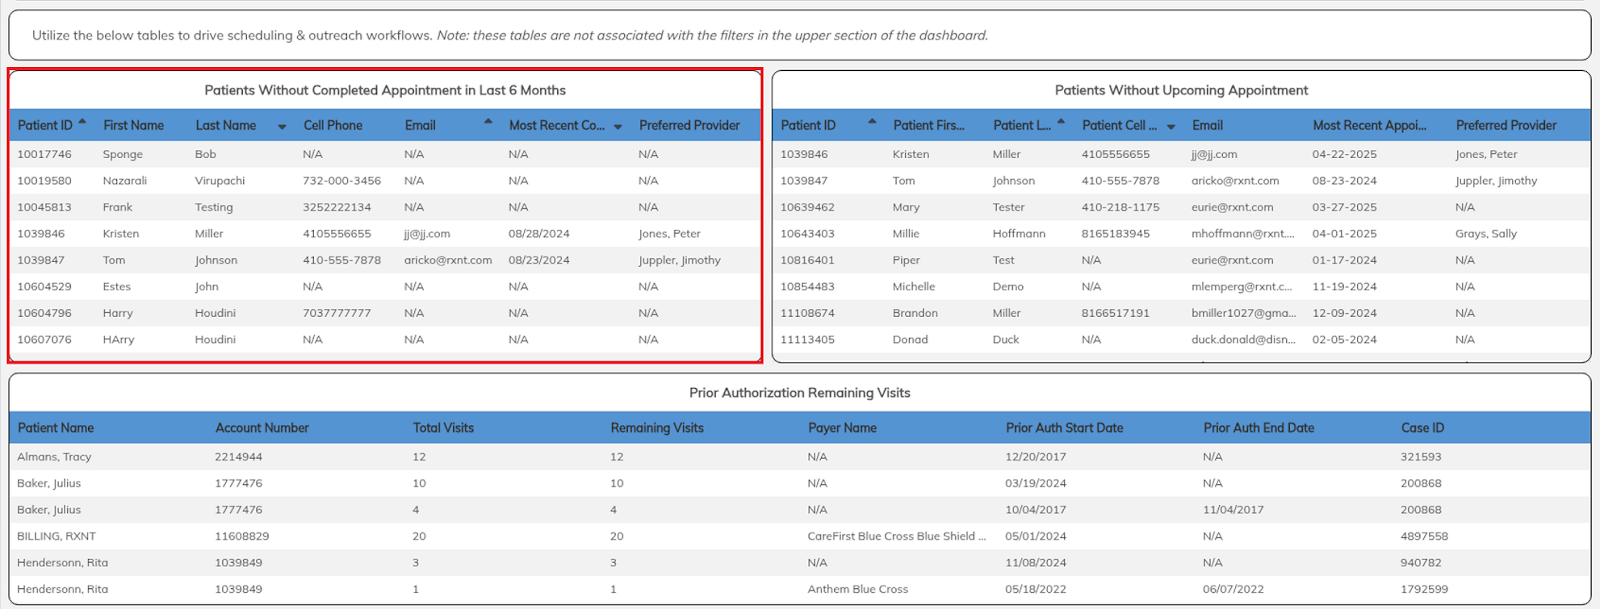
Task: Click first name Nazarali
Action: tap(125, 181)
